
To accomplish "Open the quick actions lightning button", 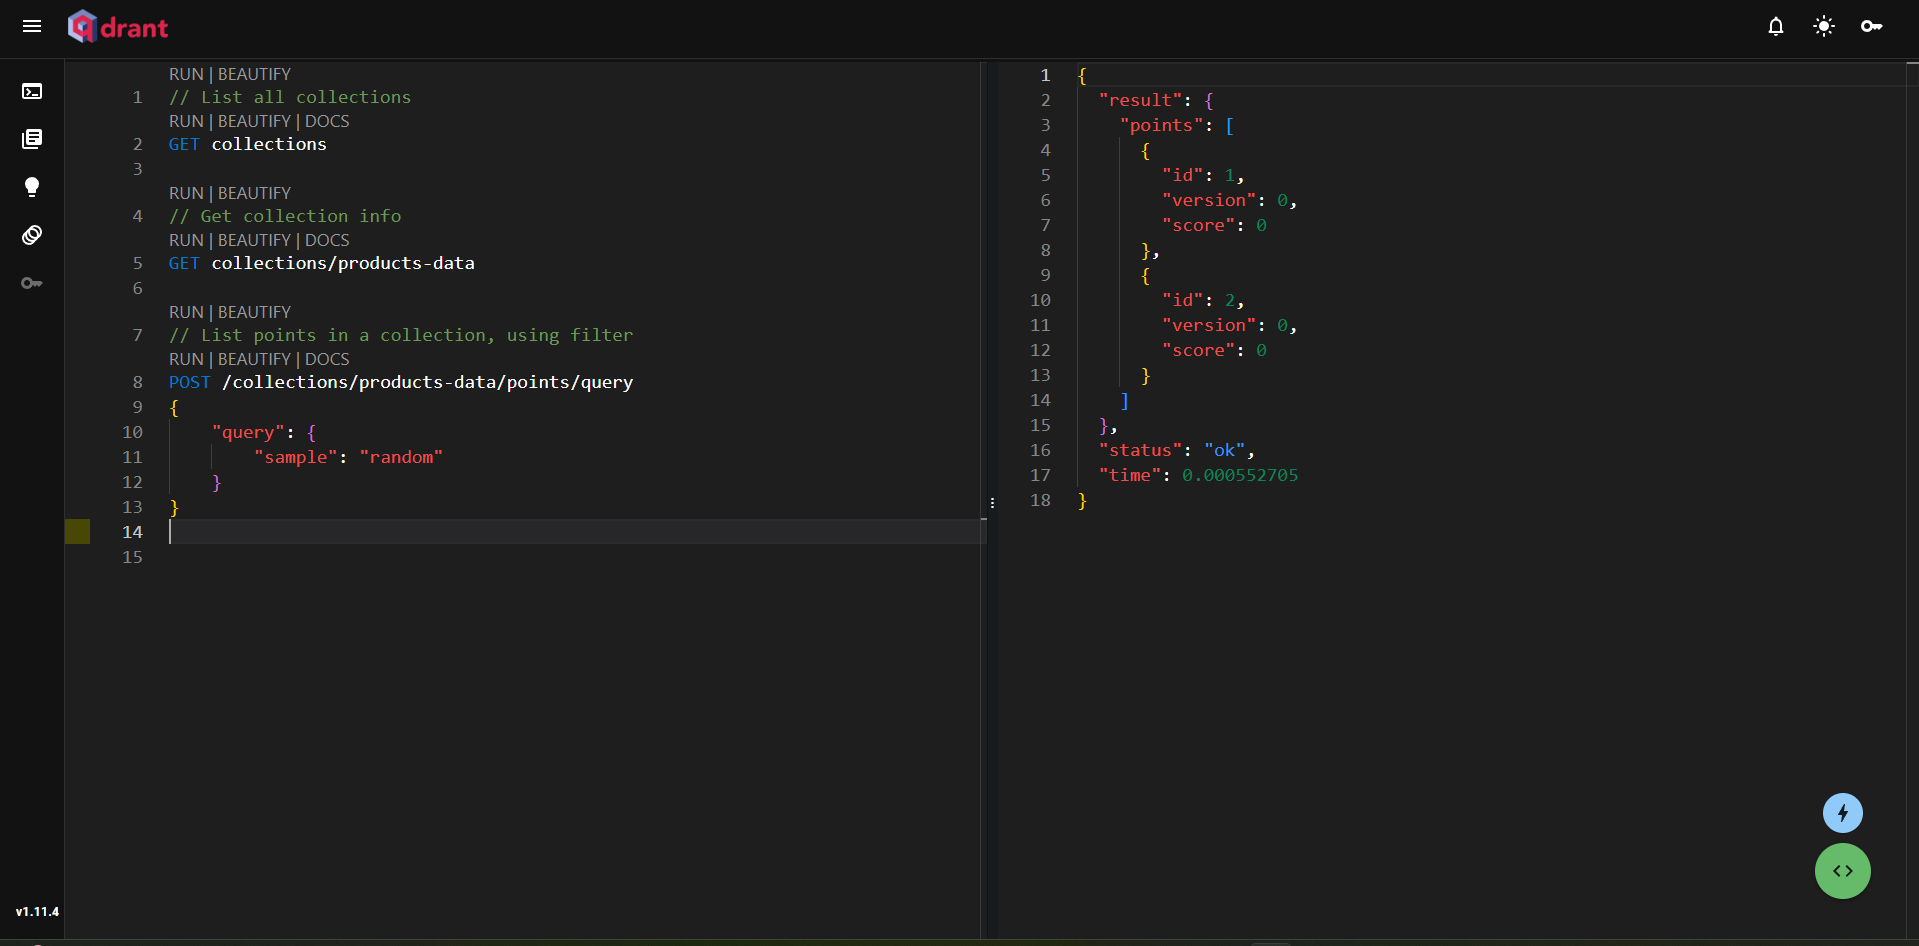I will tap(1843, 813).
